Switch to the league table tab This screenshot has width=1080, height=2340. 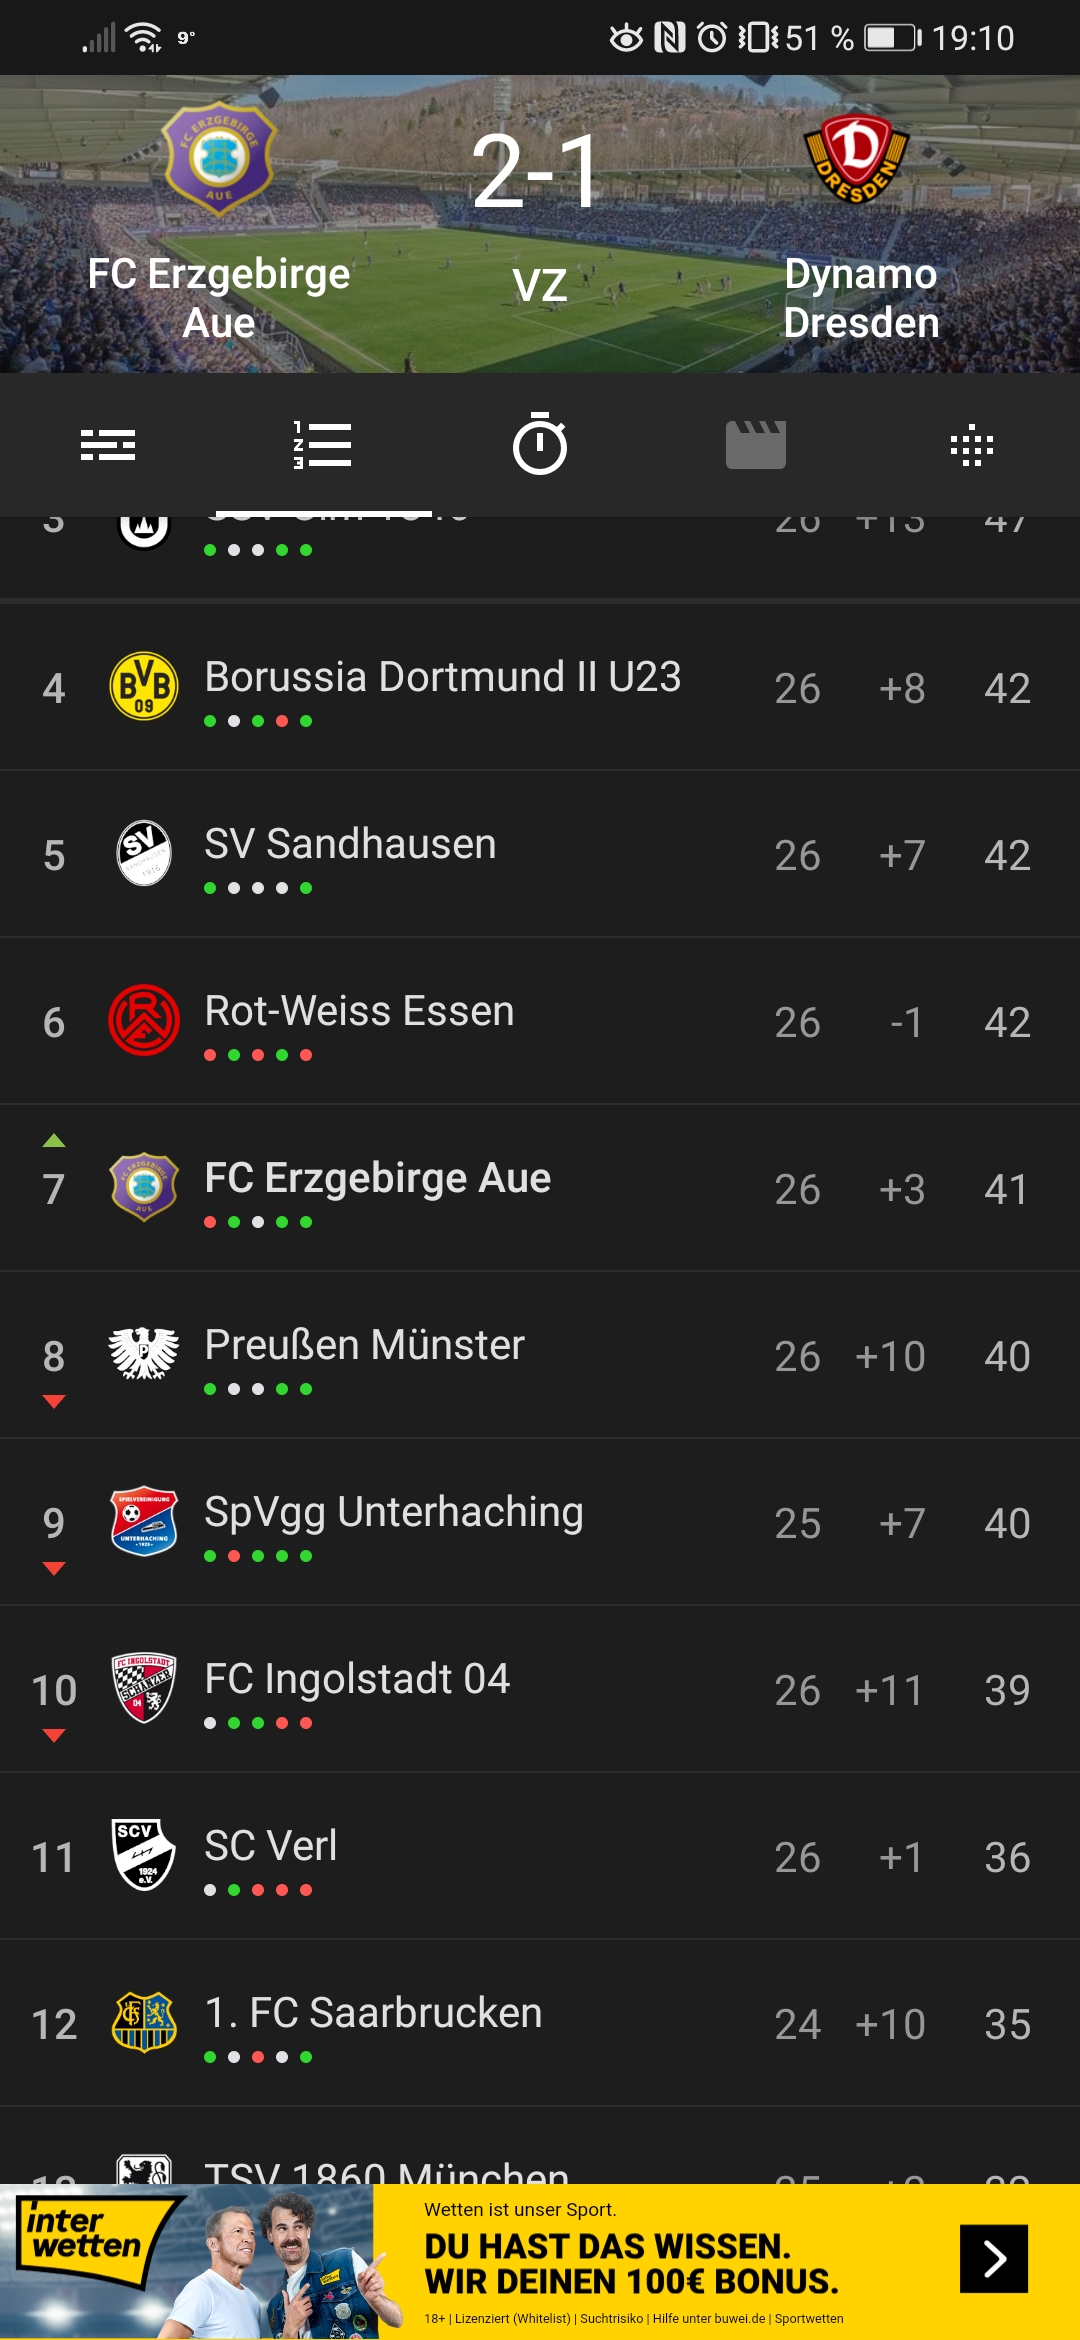[323, 445]
